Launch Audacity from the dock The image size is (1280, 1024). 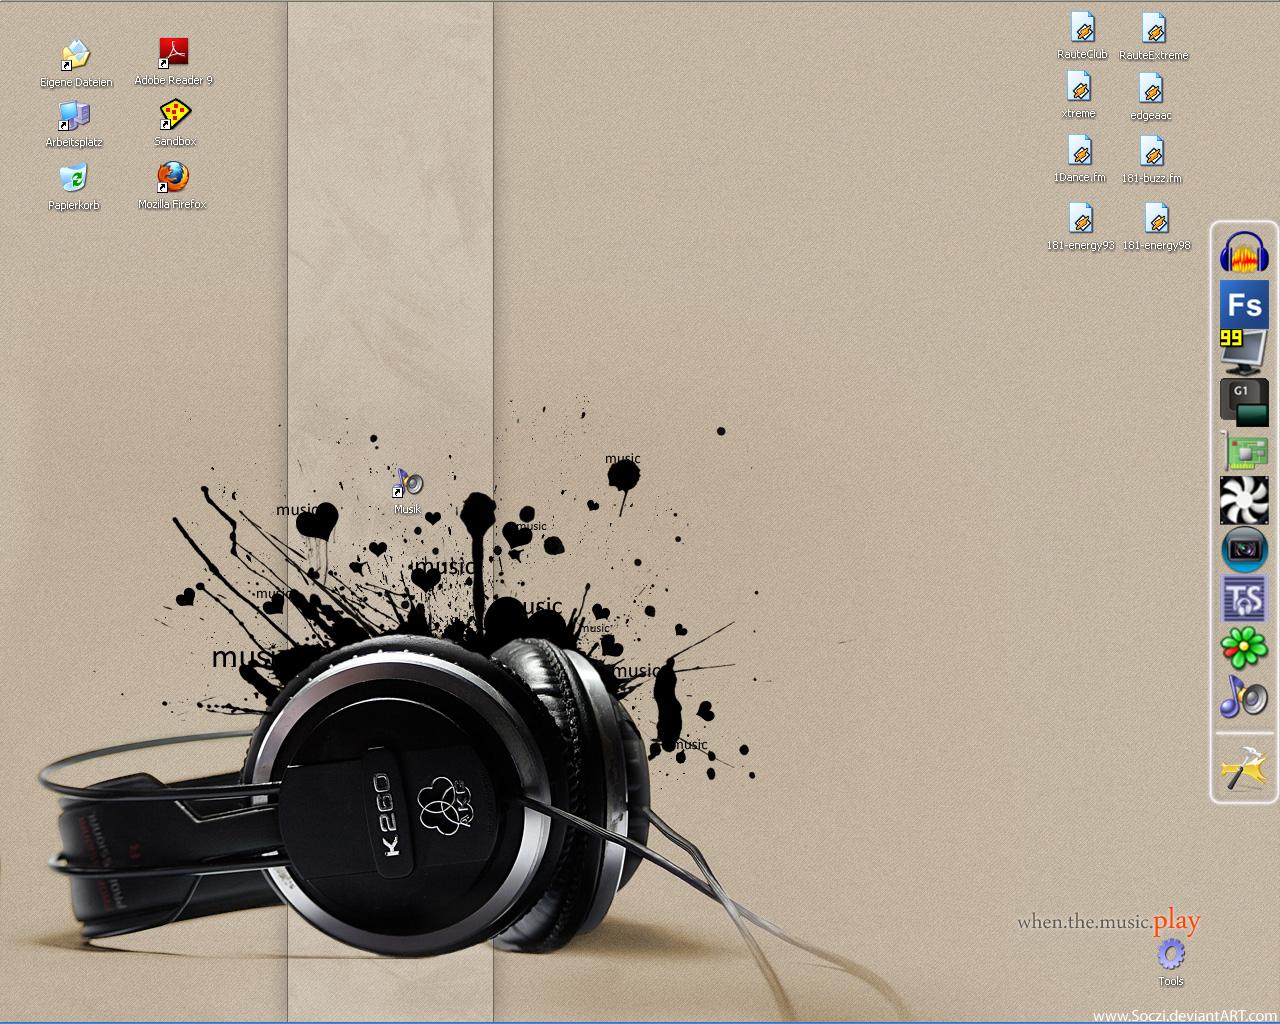tap(1244, 252)
